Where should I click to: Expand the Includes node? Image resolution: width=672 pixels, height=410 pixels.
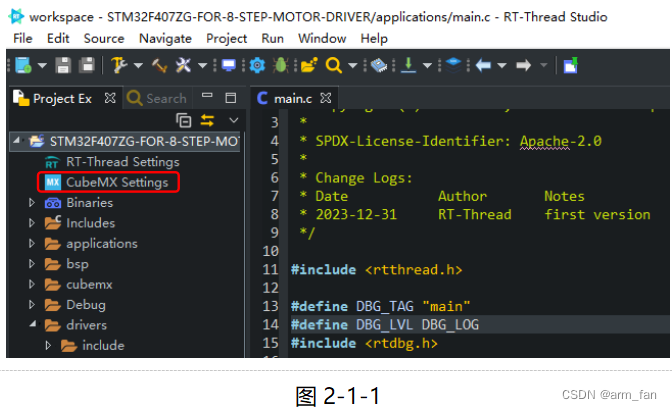click(x=32, y=223)
